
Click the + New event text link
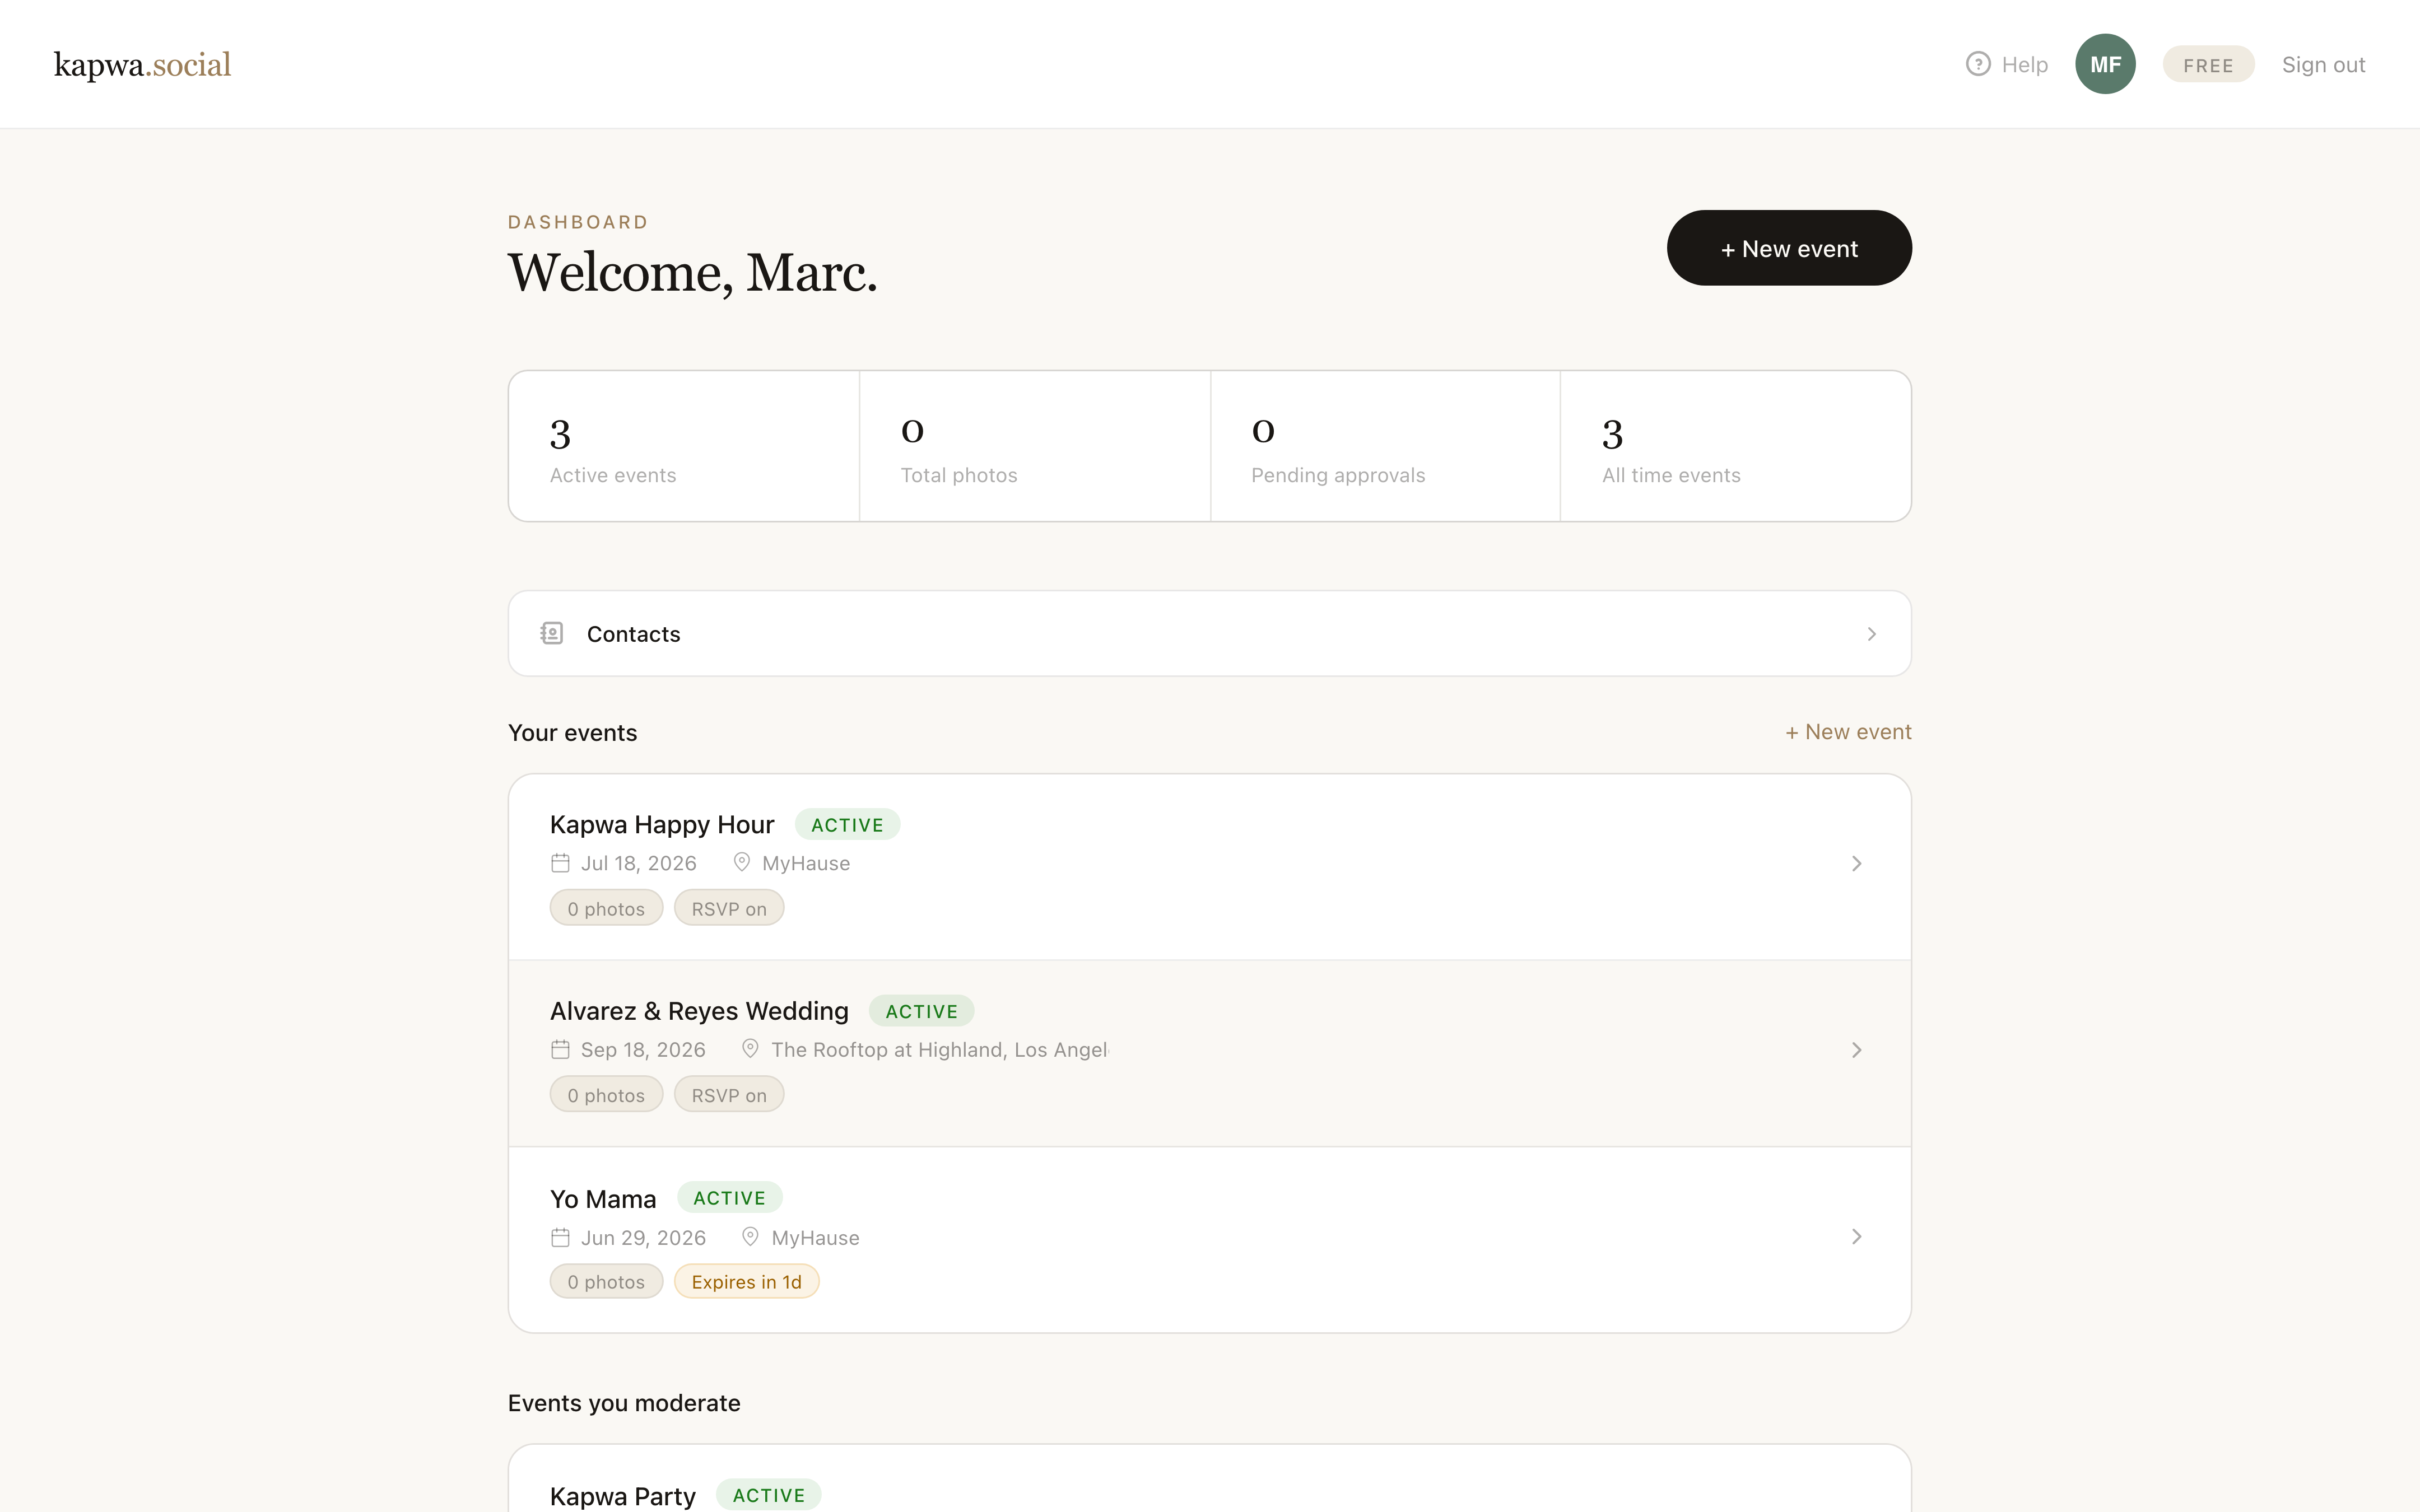coord(1848,732)
